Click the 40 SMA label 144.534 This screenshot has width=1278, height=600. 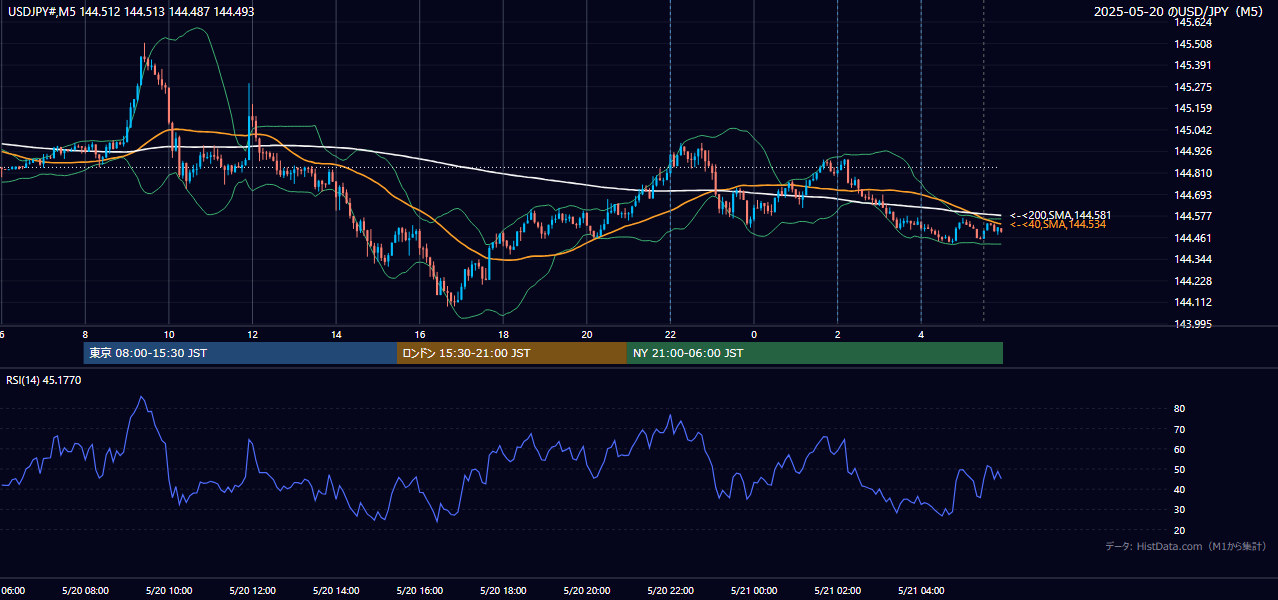click(1057, 225)
